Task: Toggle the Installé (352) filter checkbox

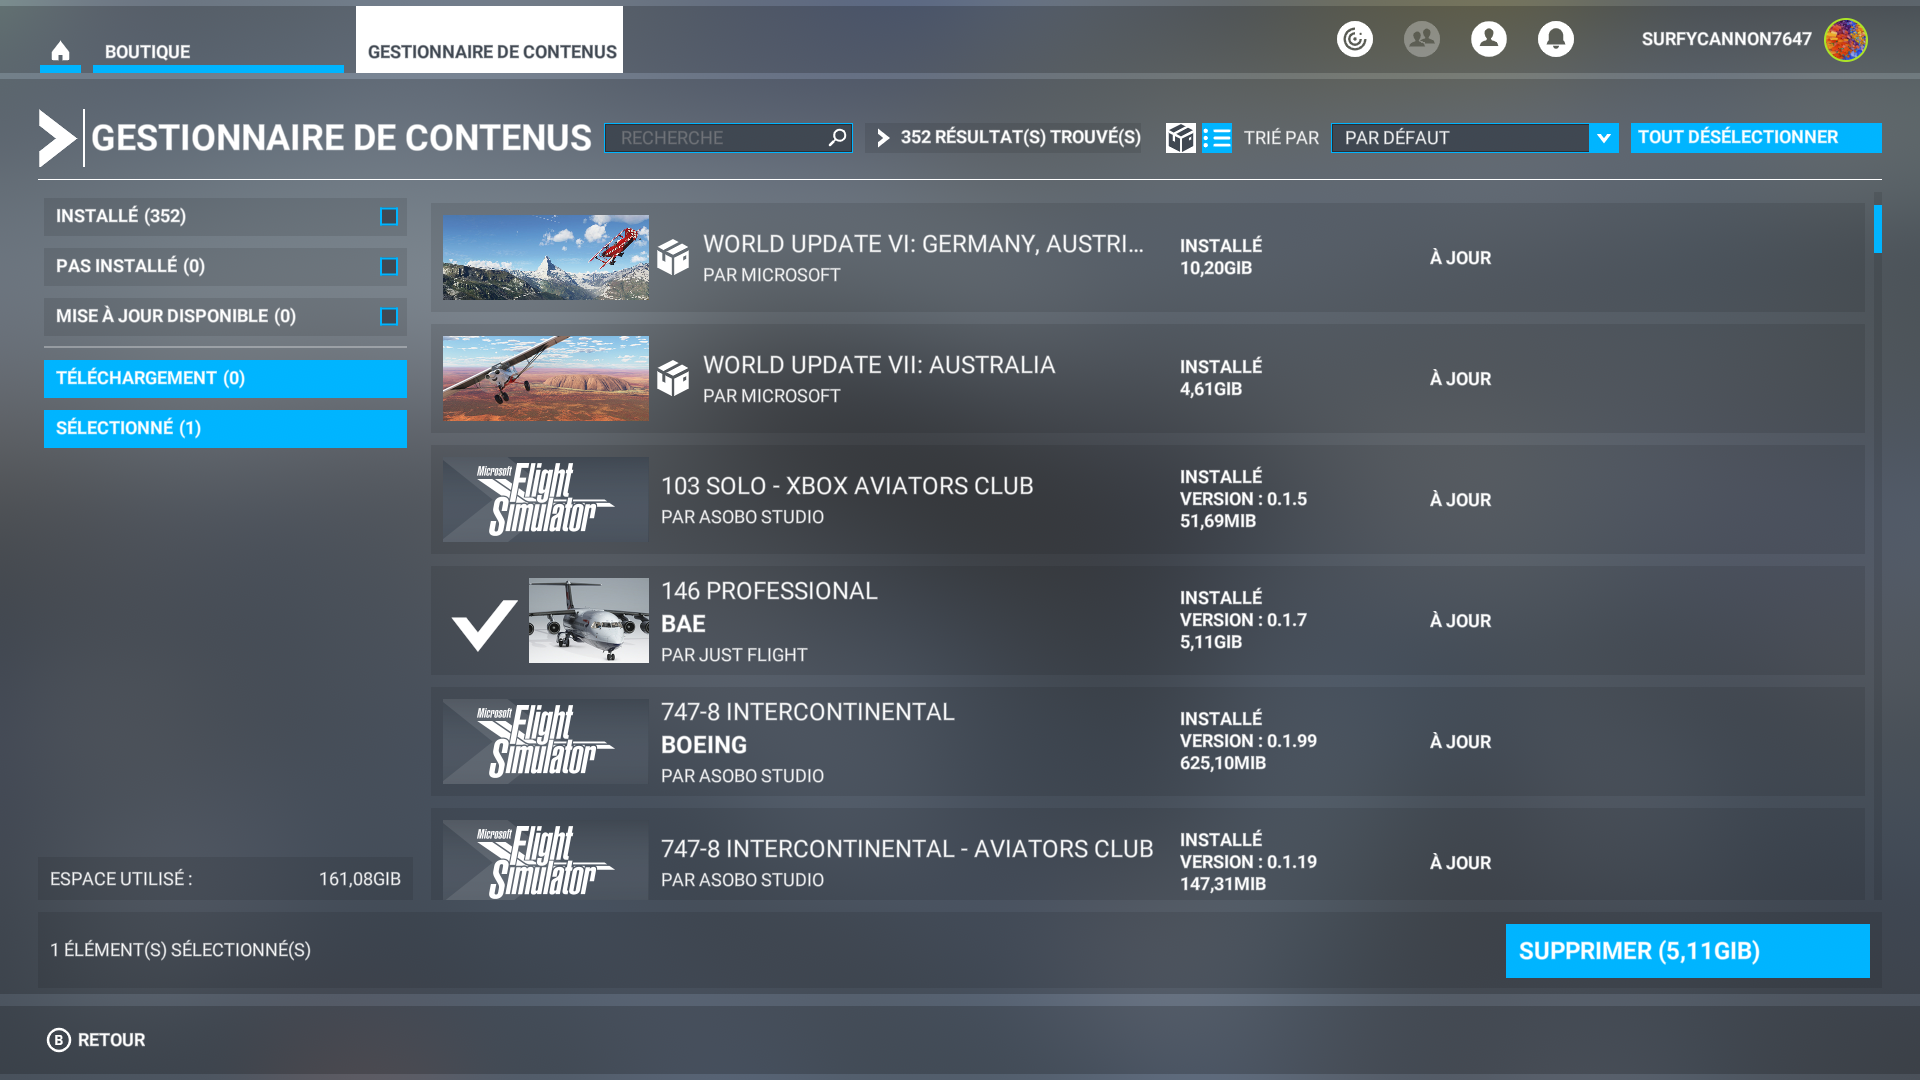Action: 389,217
